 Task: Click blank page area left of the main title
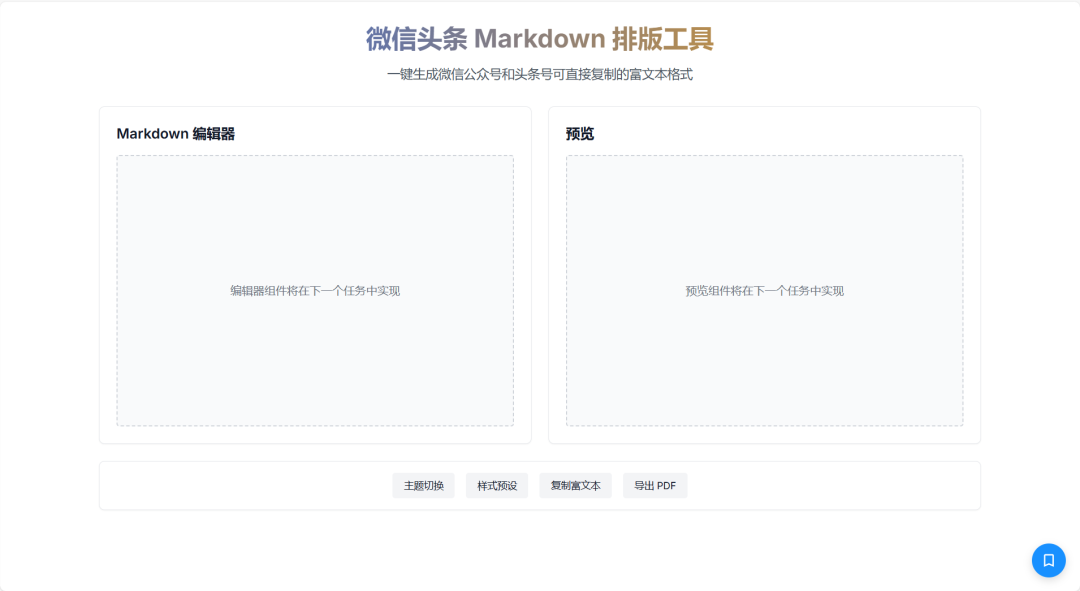[x=200, y=40]
